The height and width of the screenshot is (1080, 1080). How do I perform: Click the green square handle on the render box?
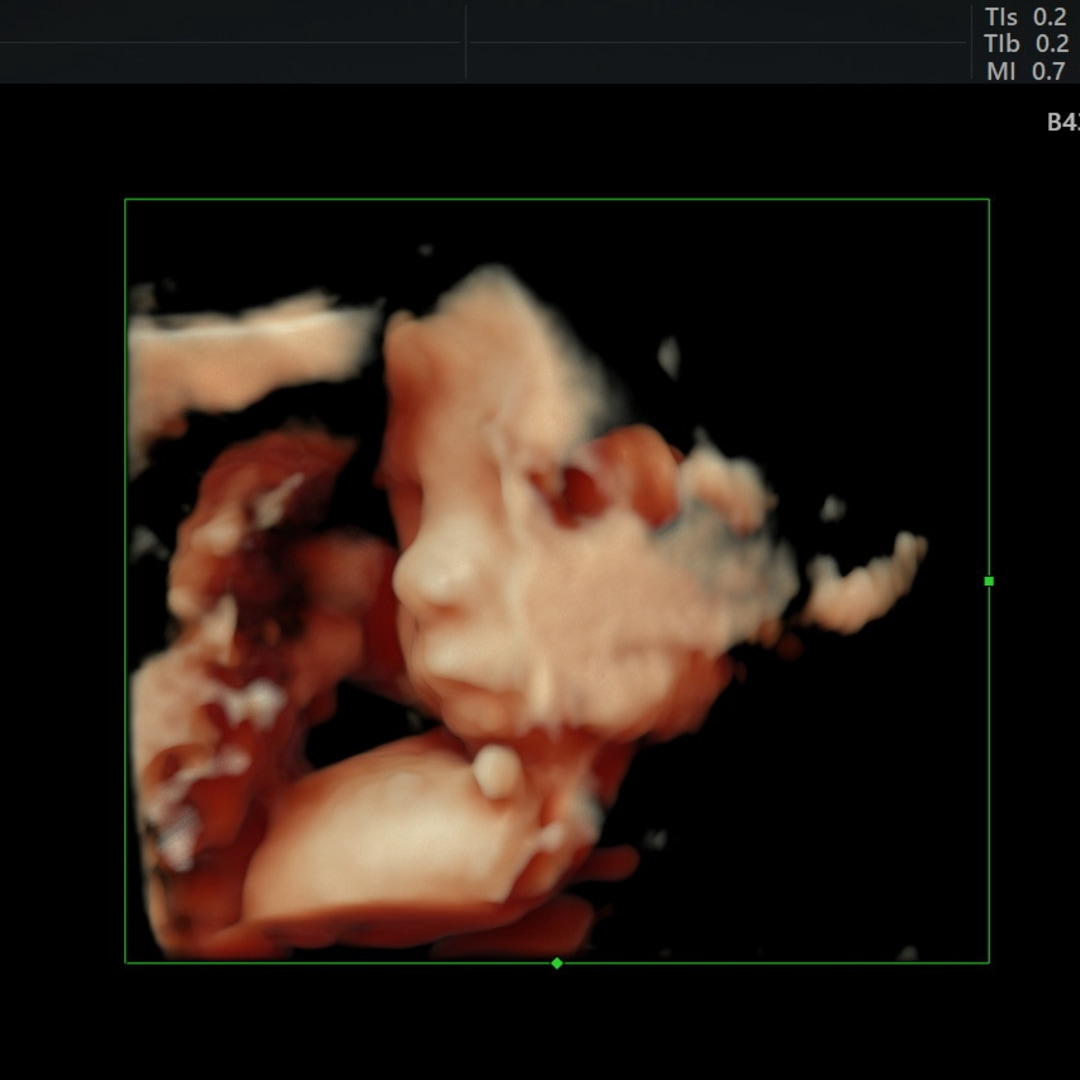click(989, 581)
